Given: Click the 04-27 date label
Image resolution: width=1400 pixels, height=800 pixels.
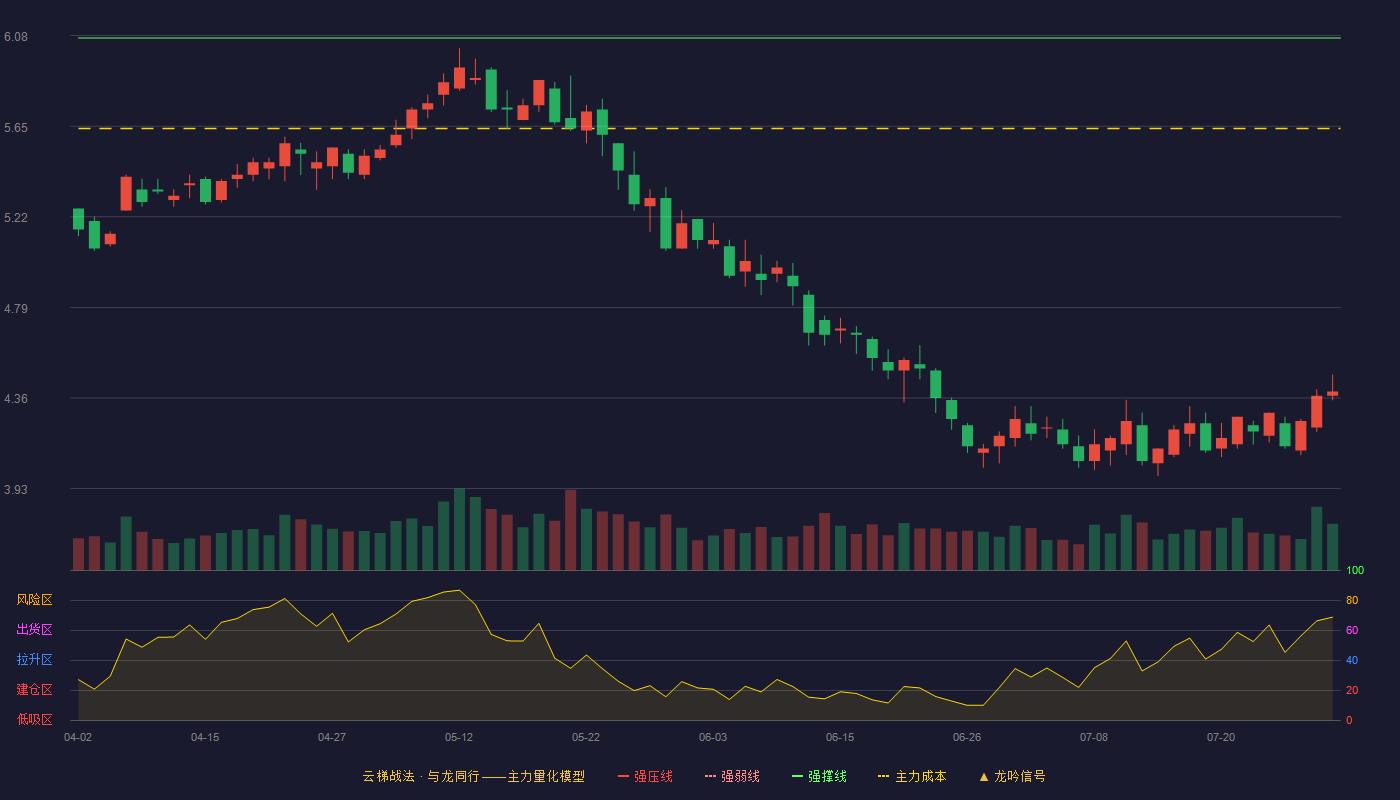Looking at the screenshot, I should click(x=332, y=737).
